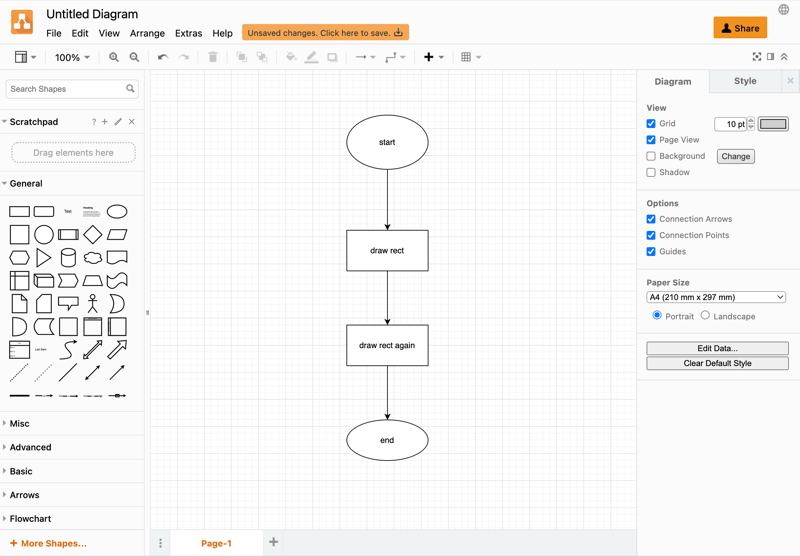The height and width of the screenshot is (556, 800).
Task: Click the Delete trash icon
Action: (x=213, y=57)
